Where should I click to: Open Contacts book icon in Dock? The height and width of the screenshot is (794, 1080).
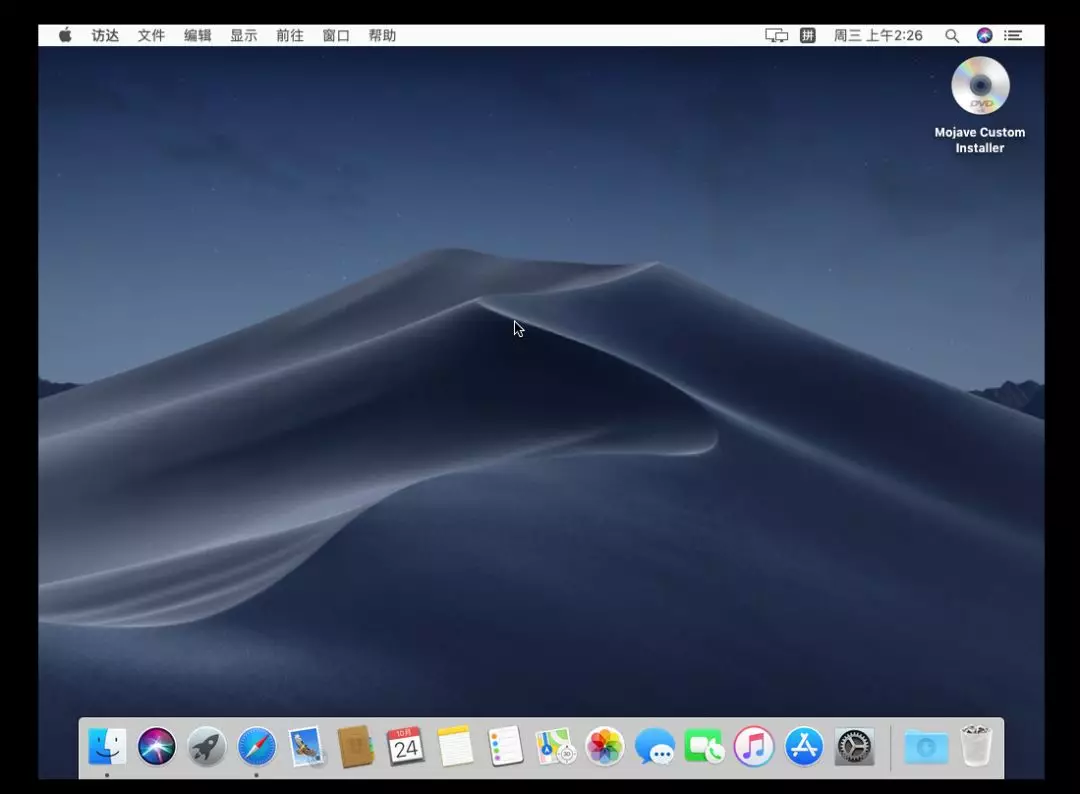tap(356, 746)
